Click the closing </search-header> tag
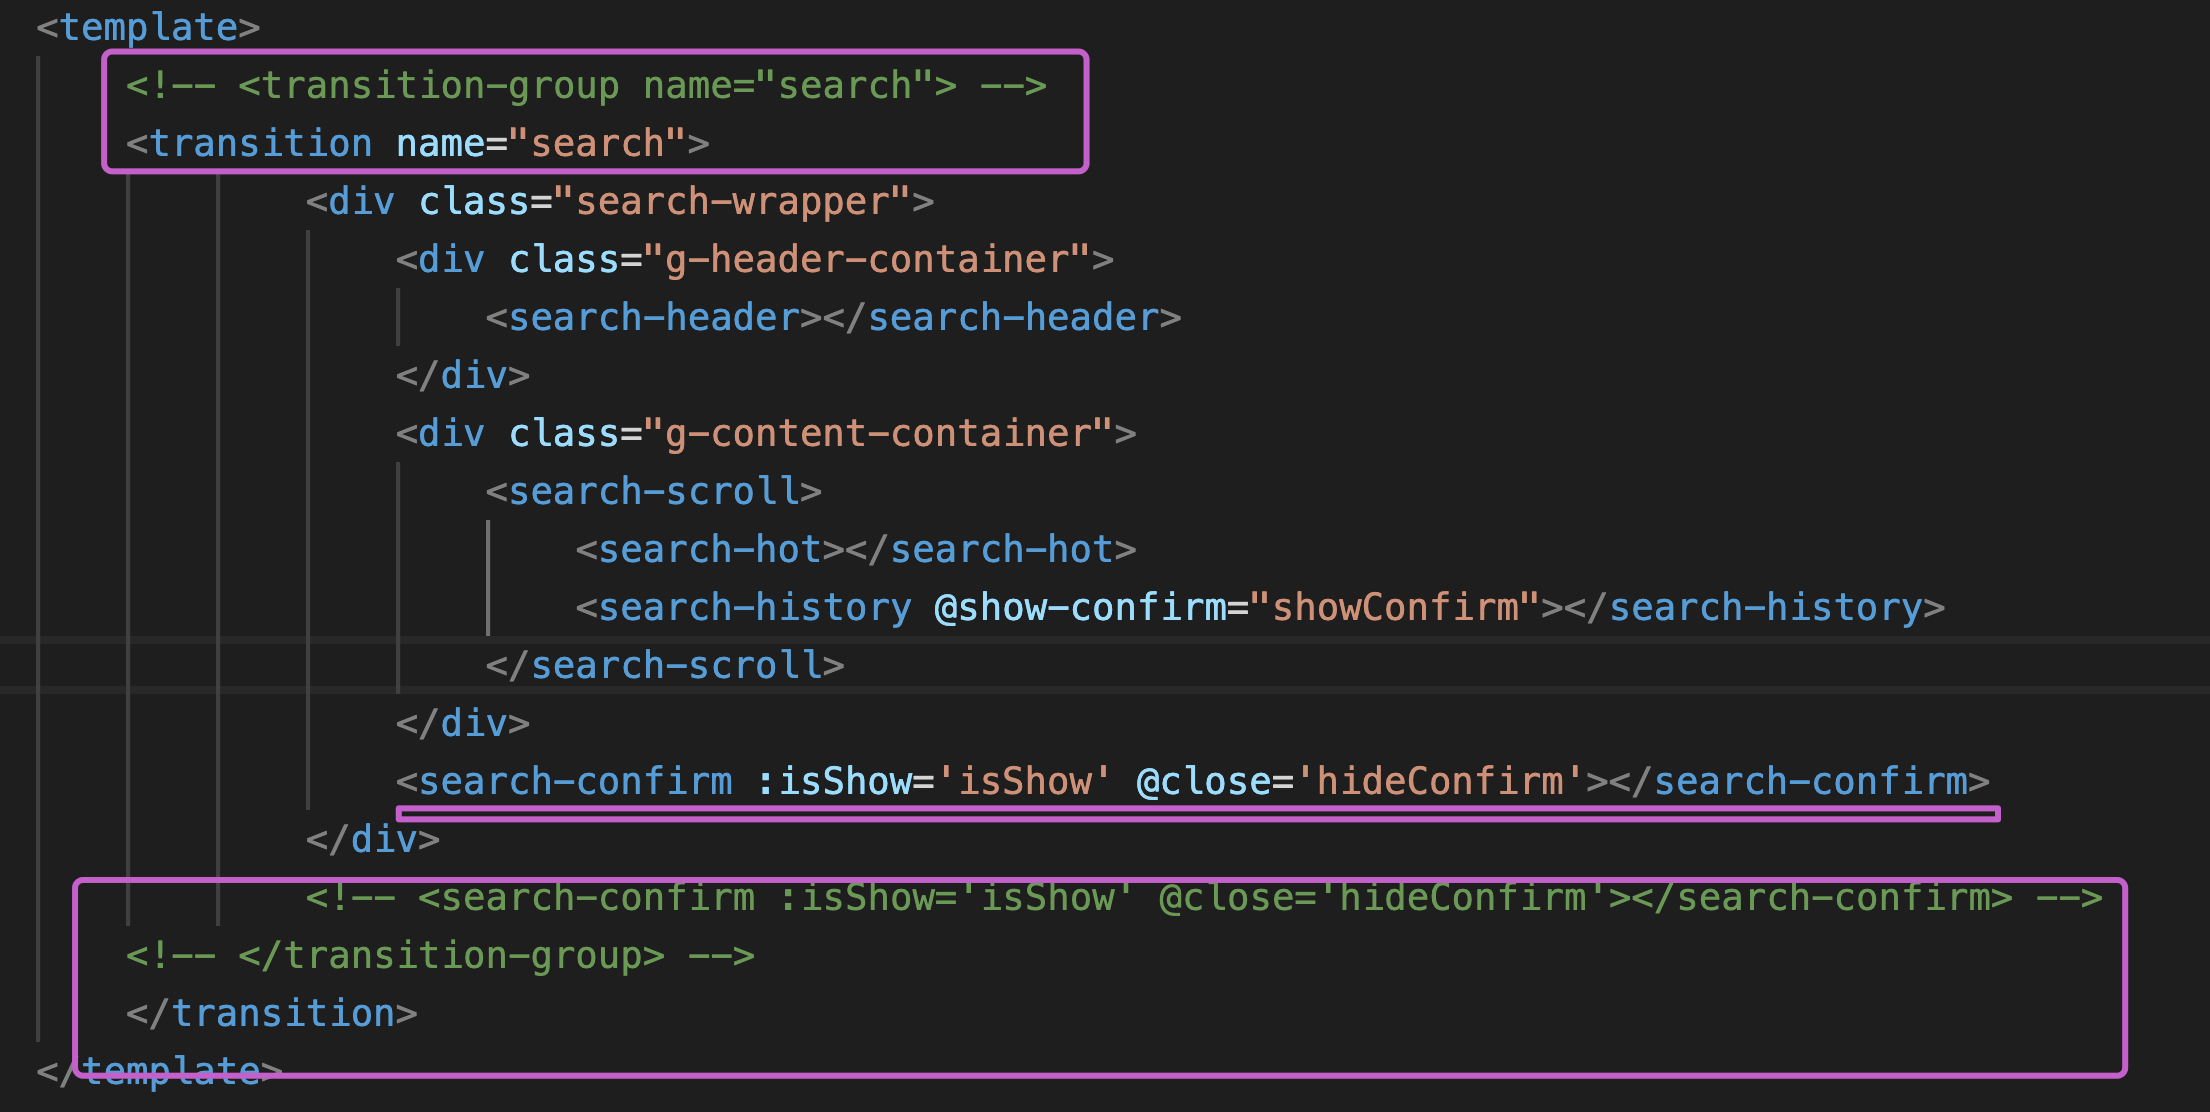2210x1112 pixels. 1002,317
